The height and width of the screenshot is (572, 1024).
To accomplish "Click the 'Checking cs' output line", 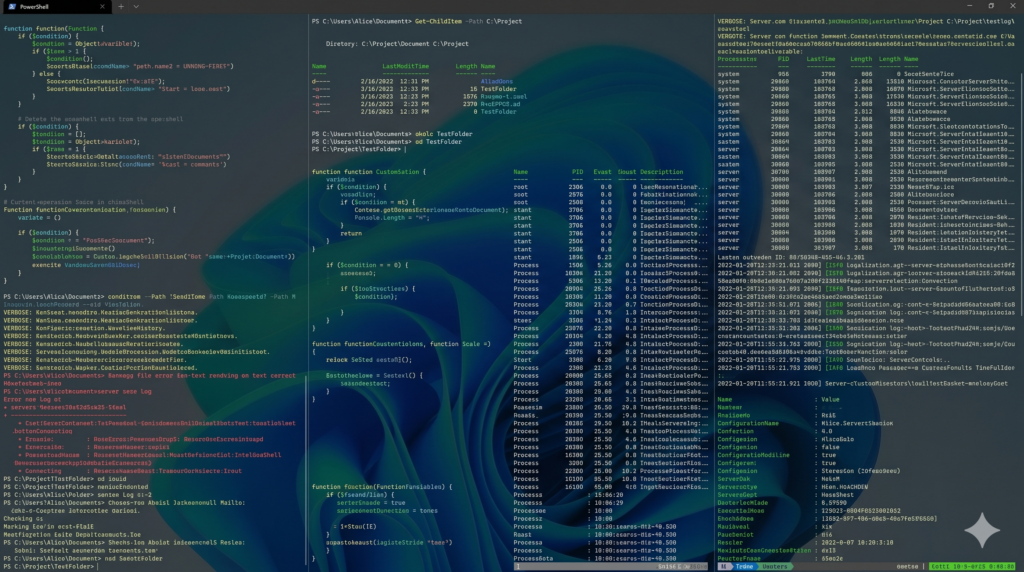I will pyautogui.click(x=22, y=518).
